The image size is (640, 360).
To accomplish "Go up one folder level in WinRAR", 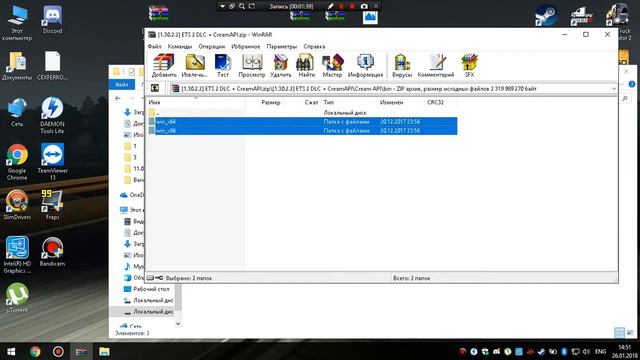I will coord(155,88).
